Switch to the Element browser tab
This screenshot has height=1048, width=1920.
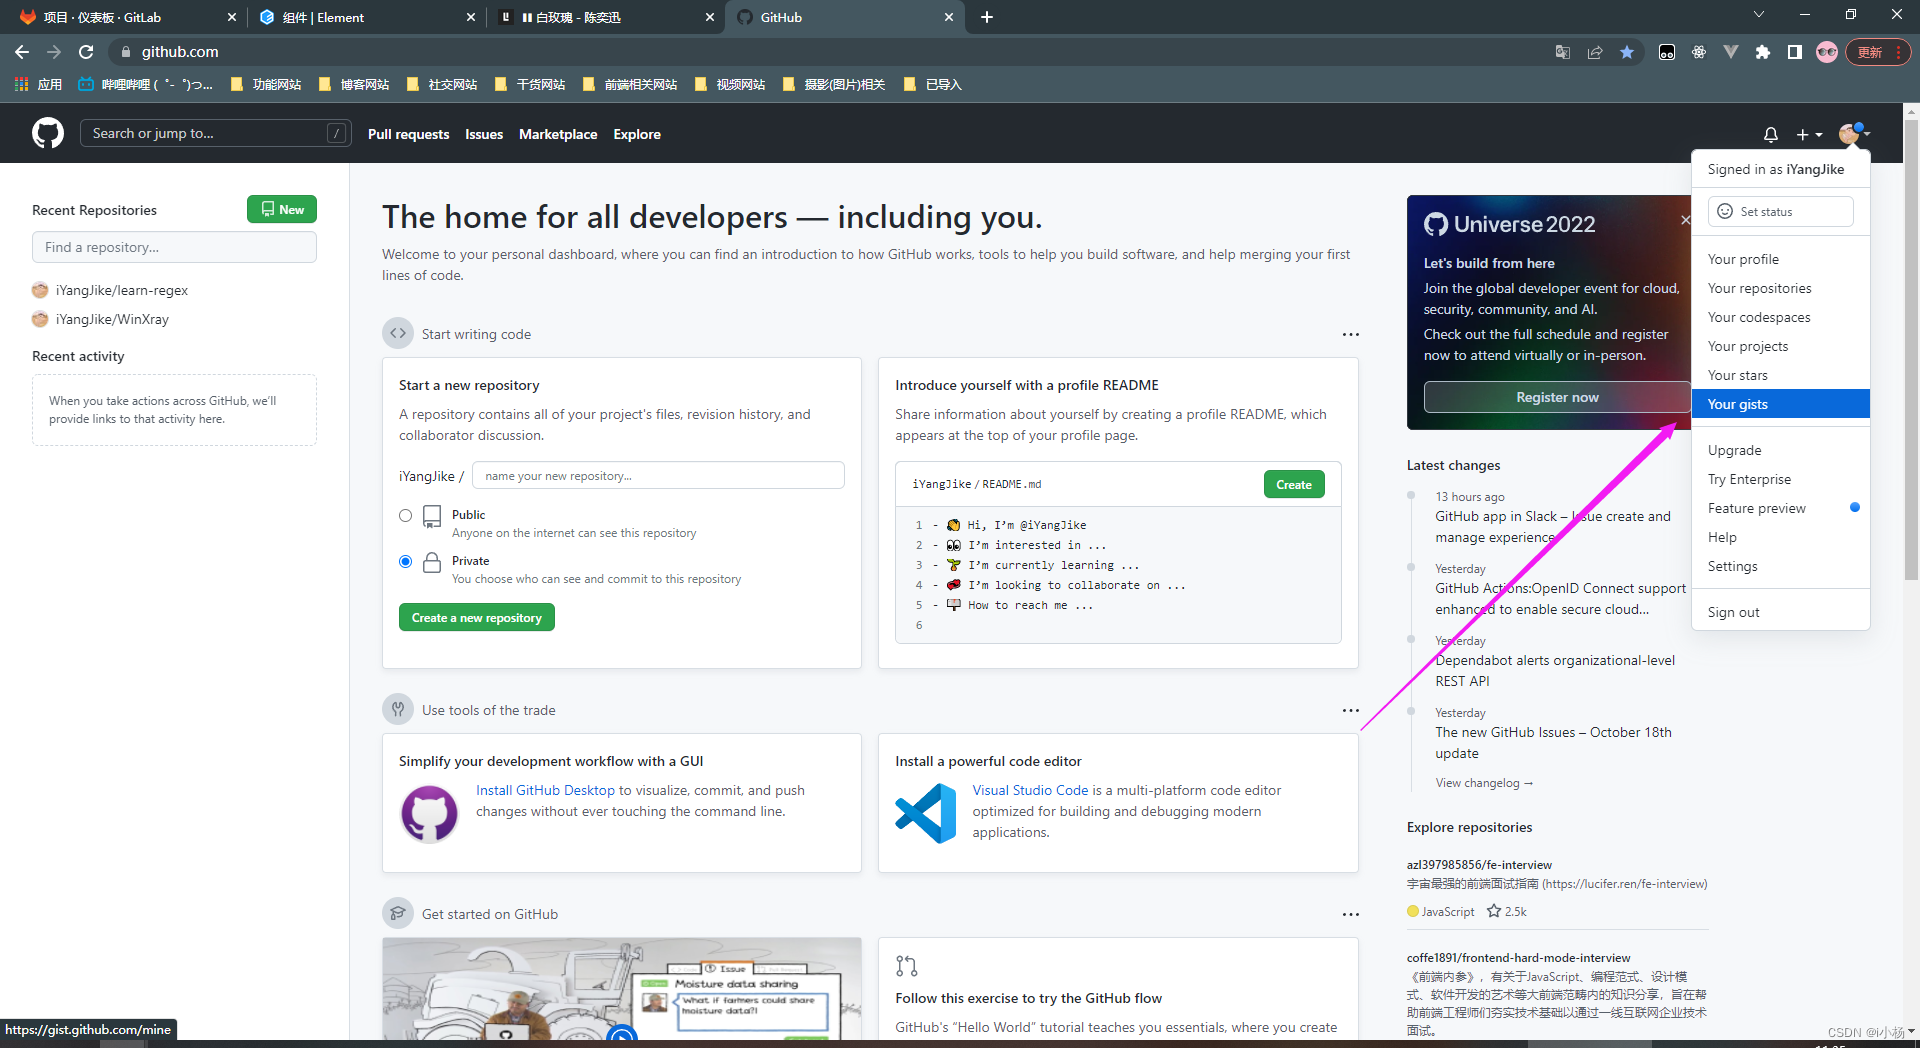point(365,17)
